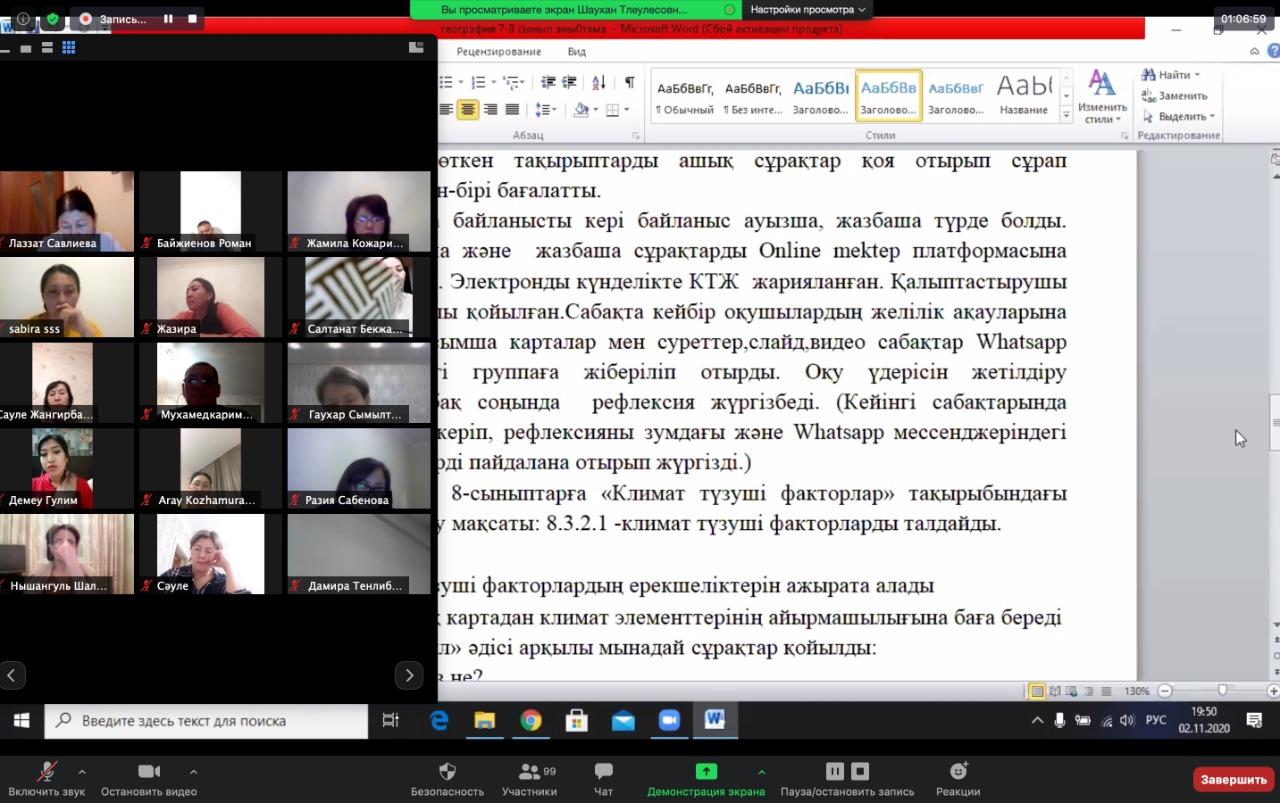The width and height of the screenshot is (1280, 803).
Task: Open the Найти dropdown in Word
Action: 1172,75
